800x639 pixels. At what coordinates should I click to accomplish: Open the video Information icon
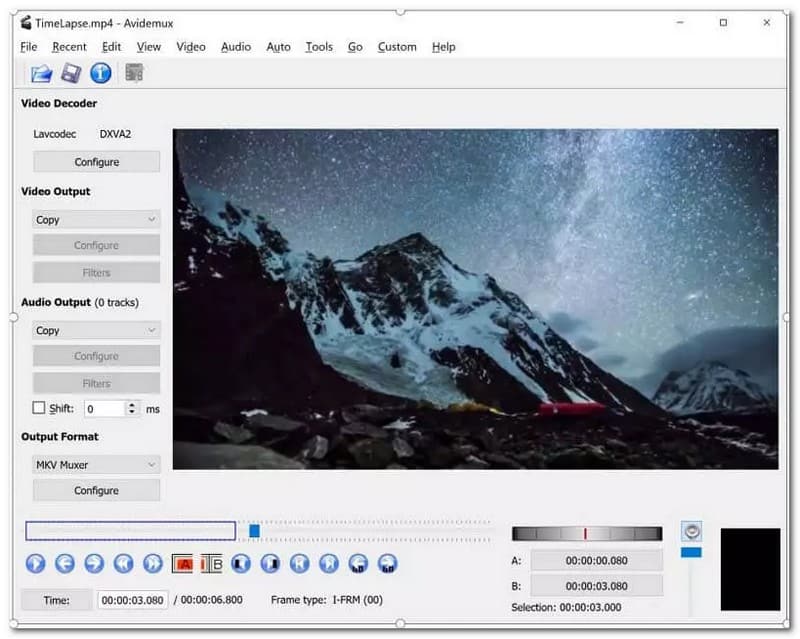[x=100, y=73]
